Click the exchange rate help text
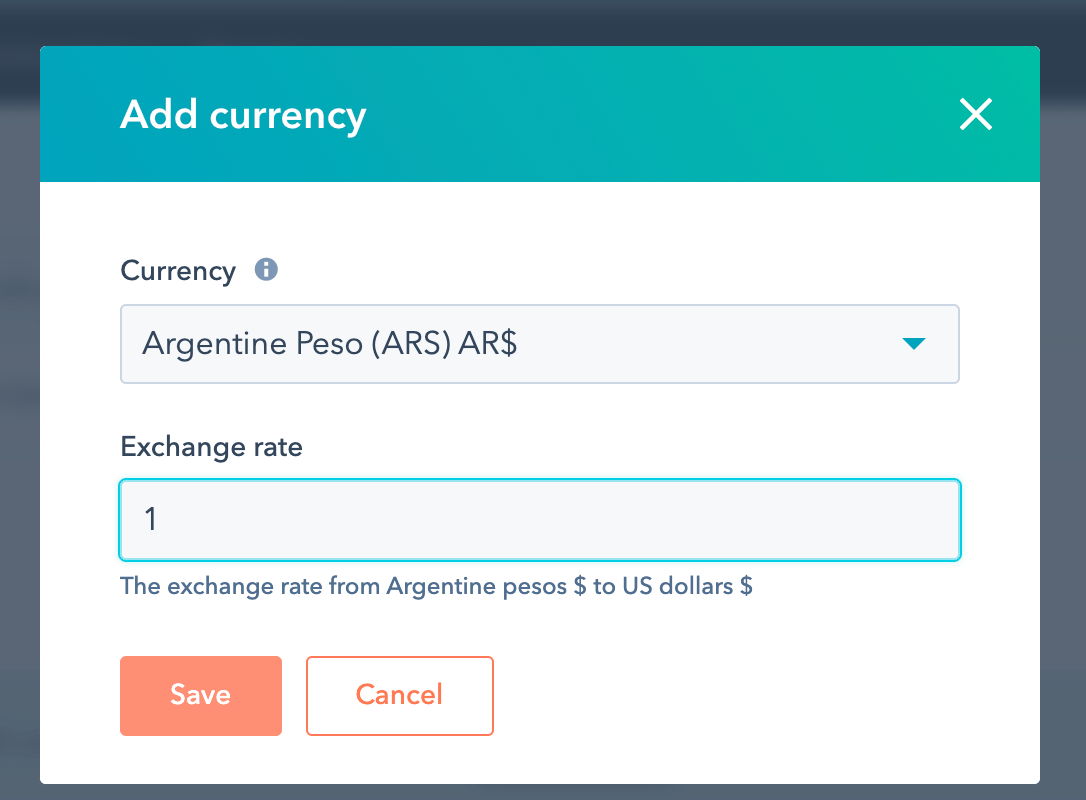Screen dimensions: 1086x800 point(435,586)
